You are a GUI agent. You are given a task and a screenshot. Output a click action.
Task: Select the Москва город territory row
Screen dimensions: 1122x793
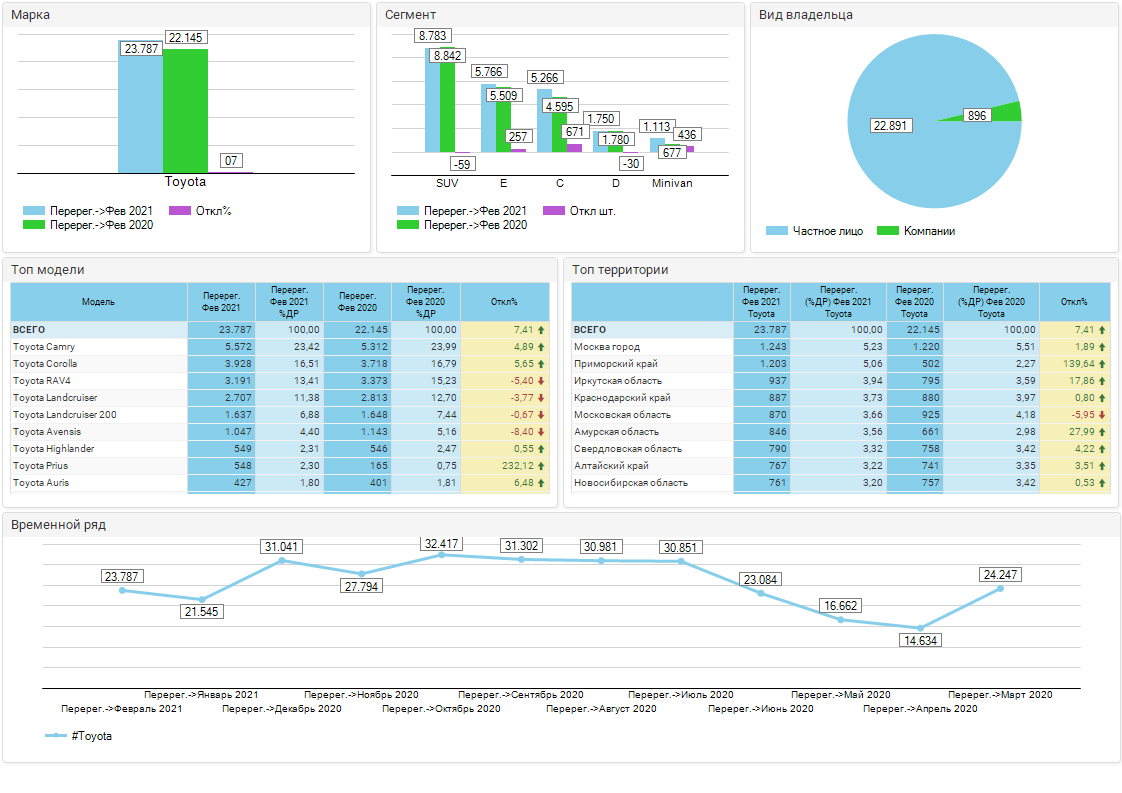point(841,347)
